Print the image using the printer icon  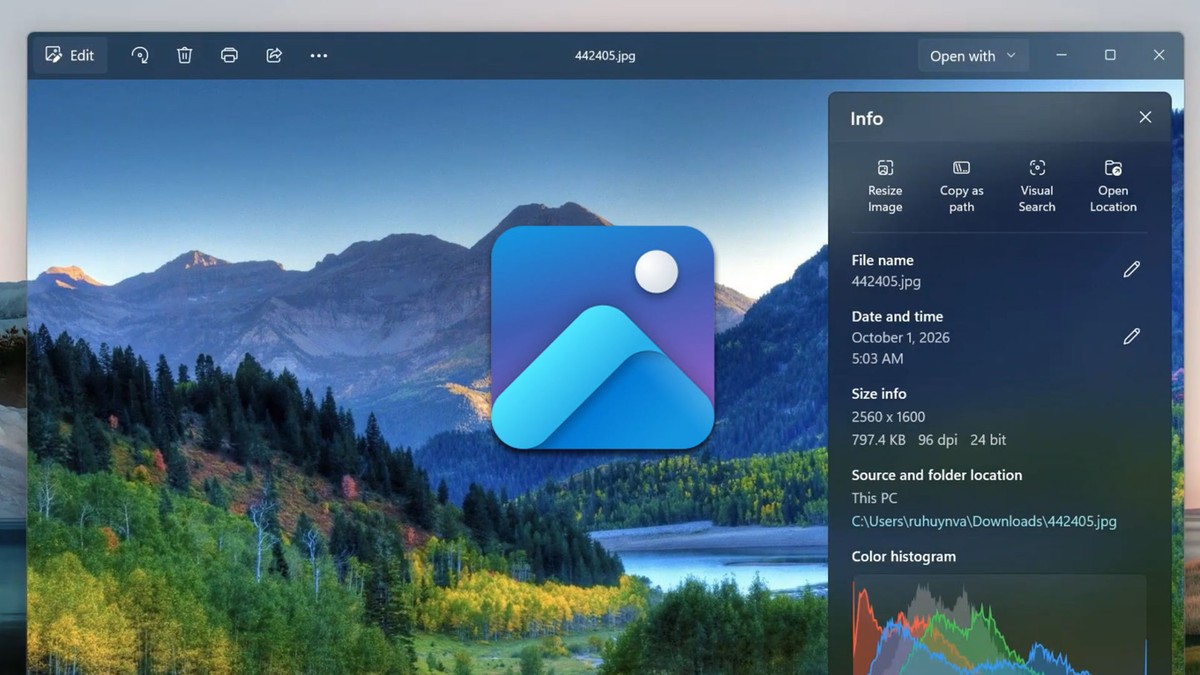[229, 56]
